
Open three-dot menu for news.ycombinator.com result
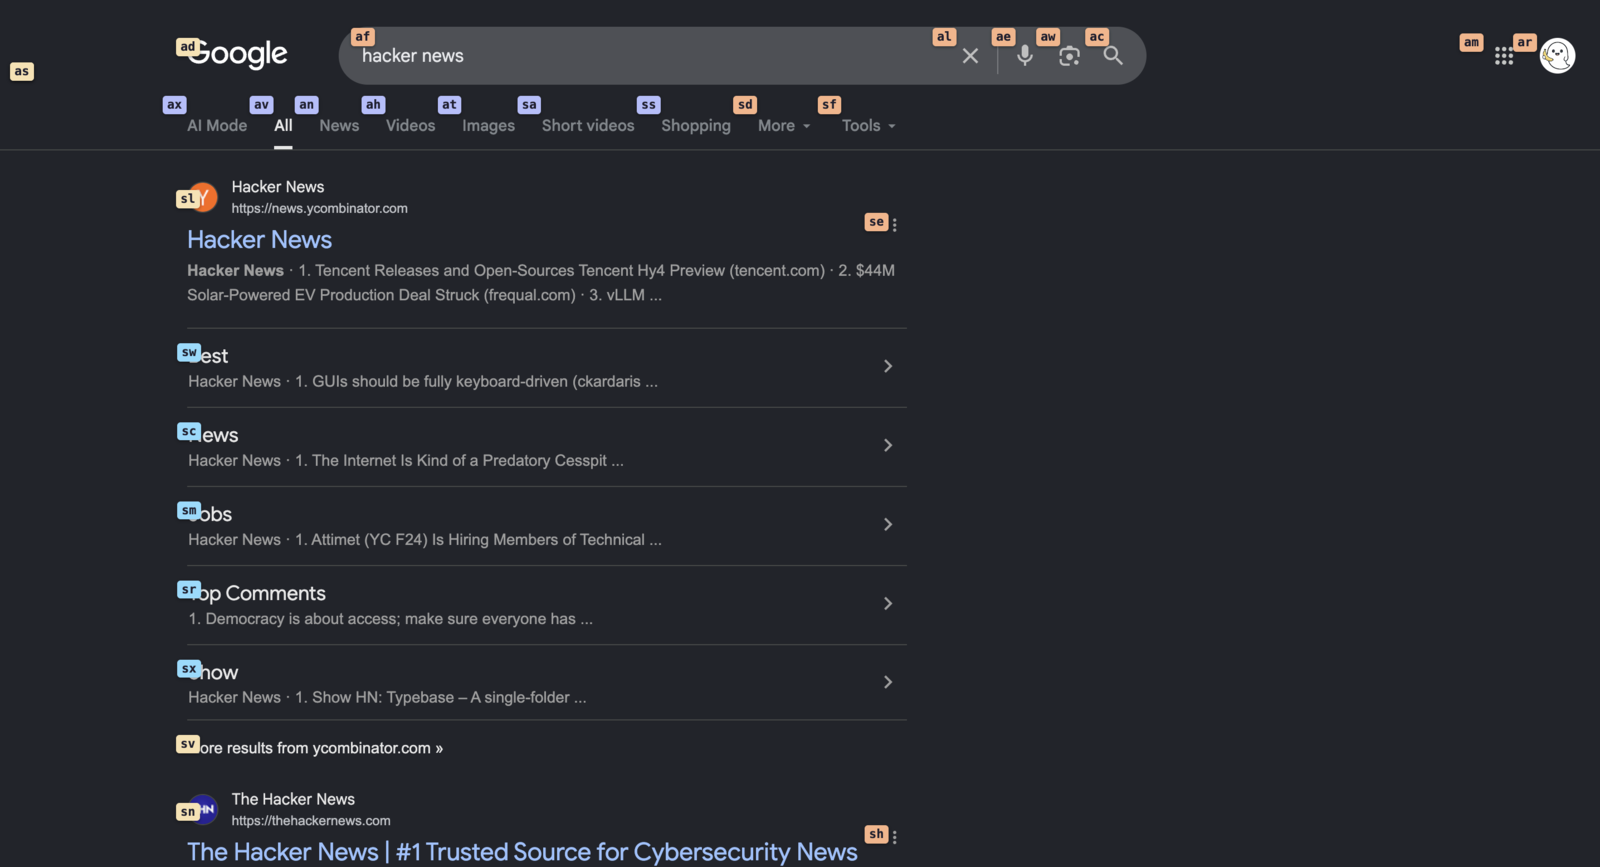(x=894, y=225)
